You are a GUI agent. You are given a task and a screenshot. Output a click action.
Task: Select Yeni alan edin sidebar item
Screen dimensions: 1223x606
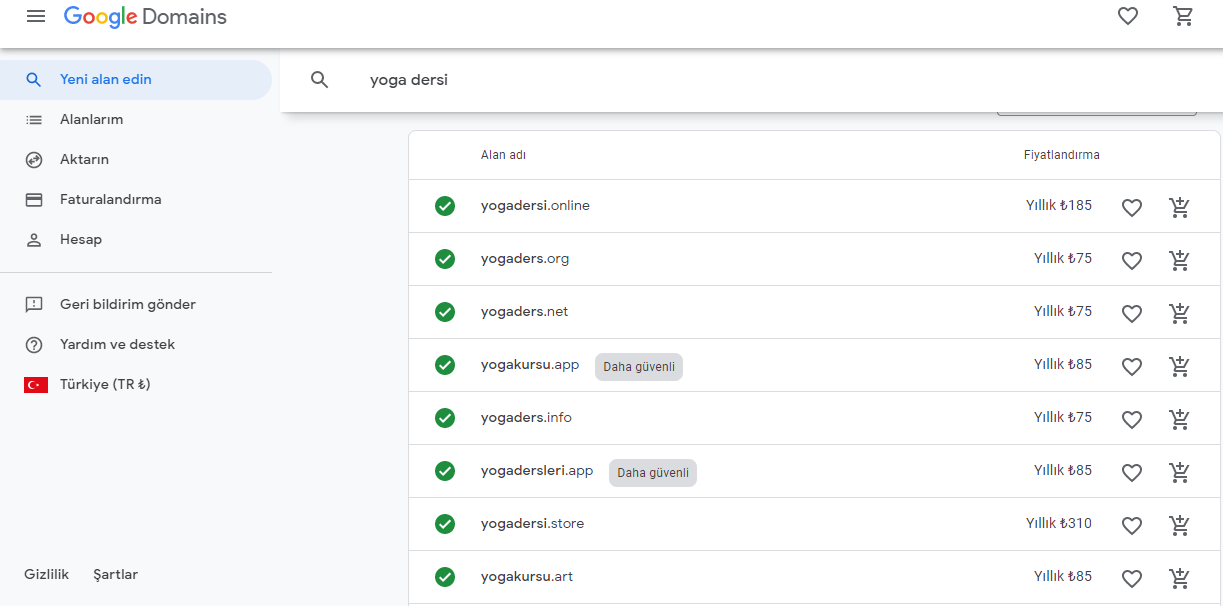[x=106, y=80]
